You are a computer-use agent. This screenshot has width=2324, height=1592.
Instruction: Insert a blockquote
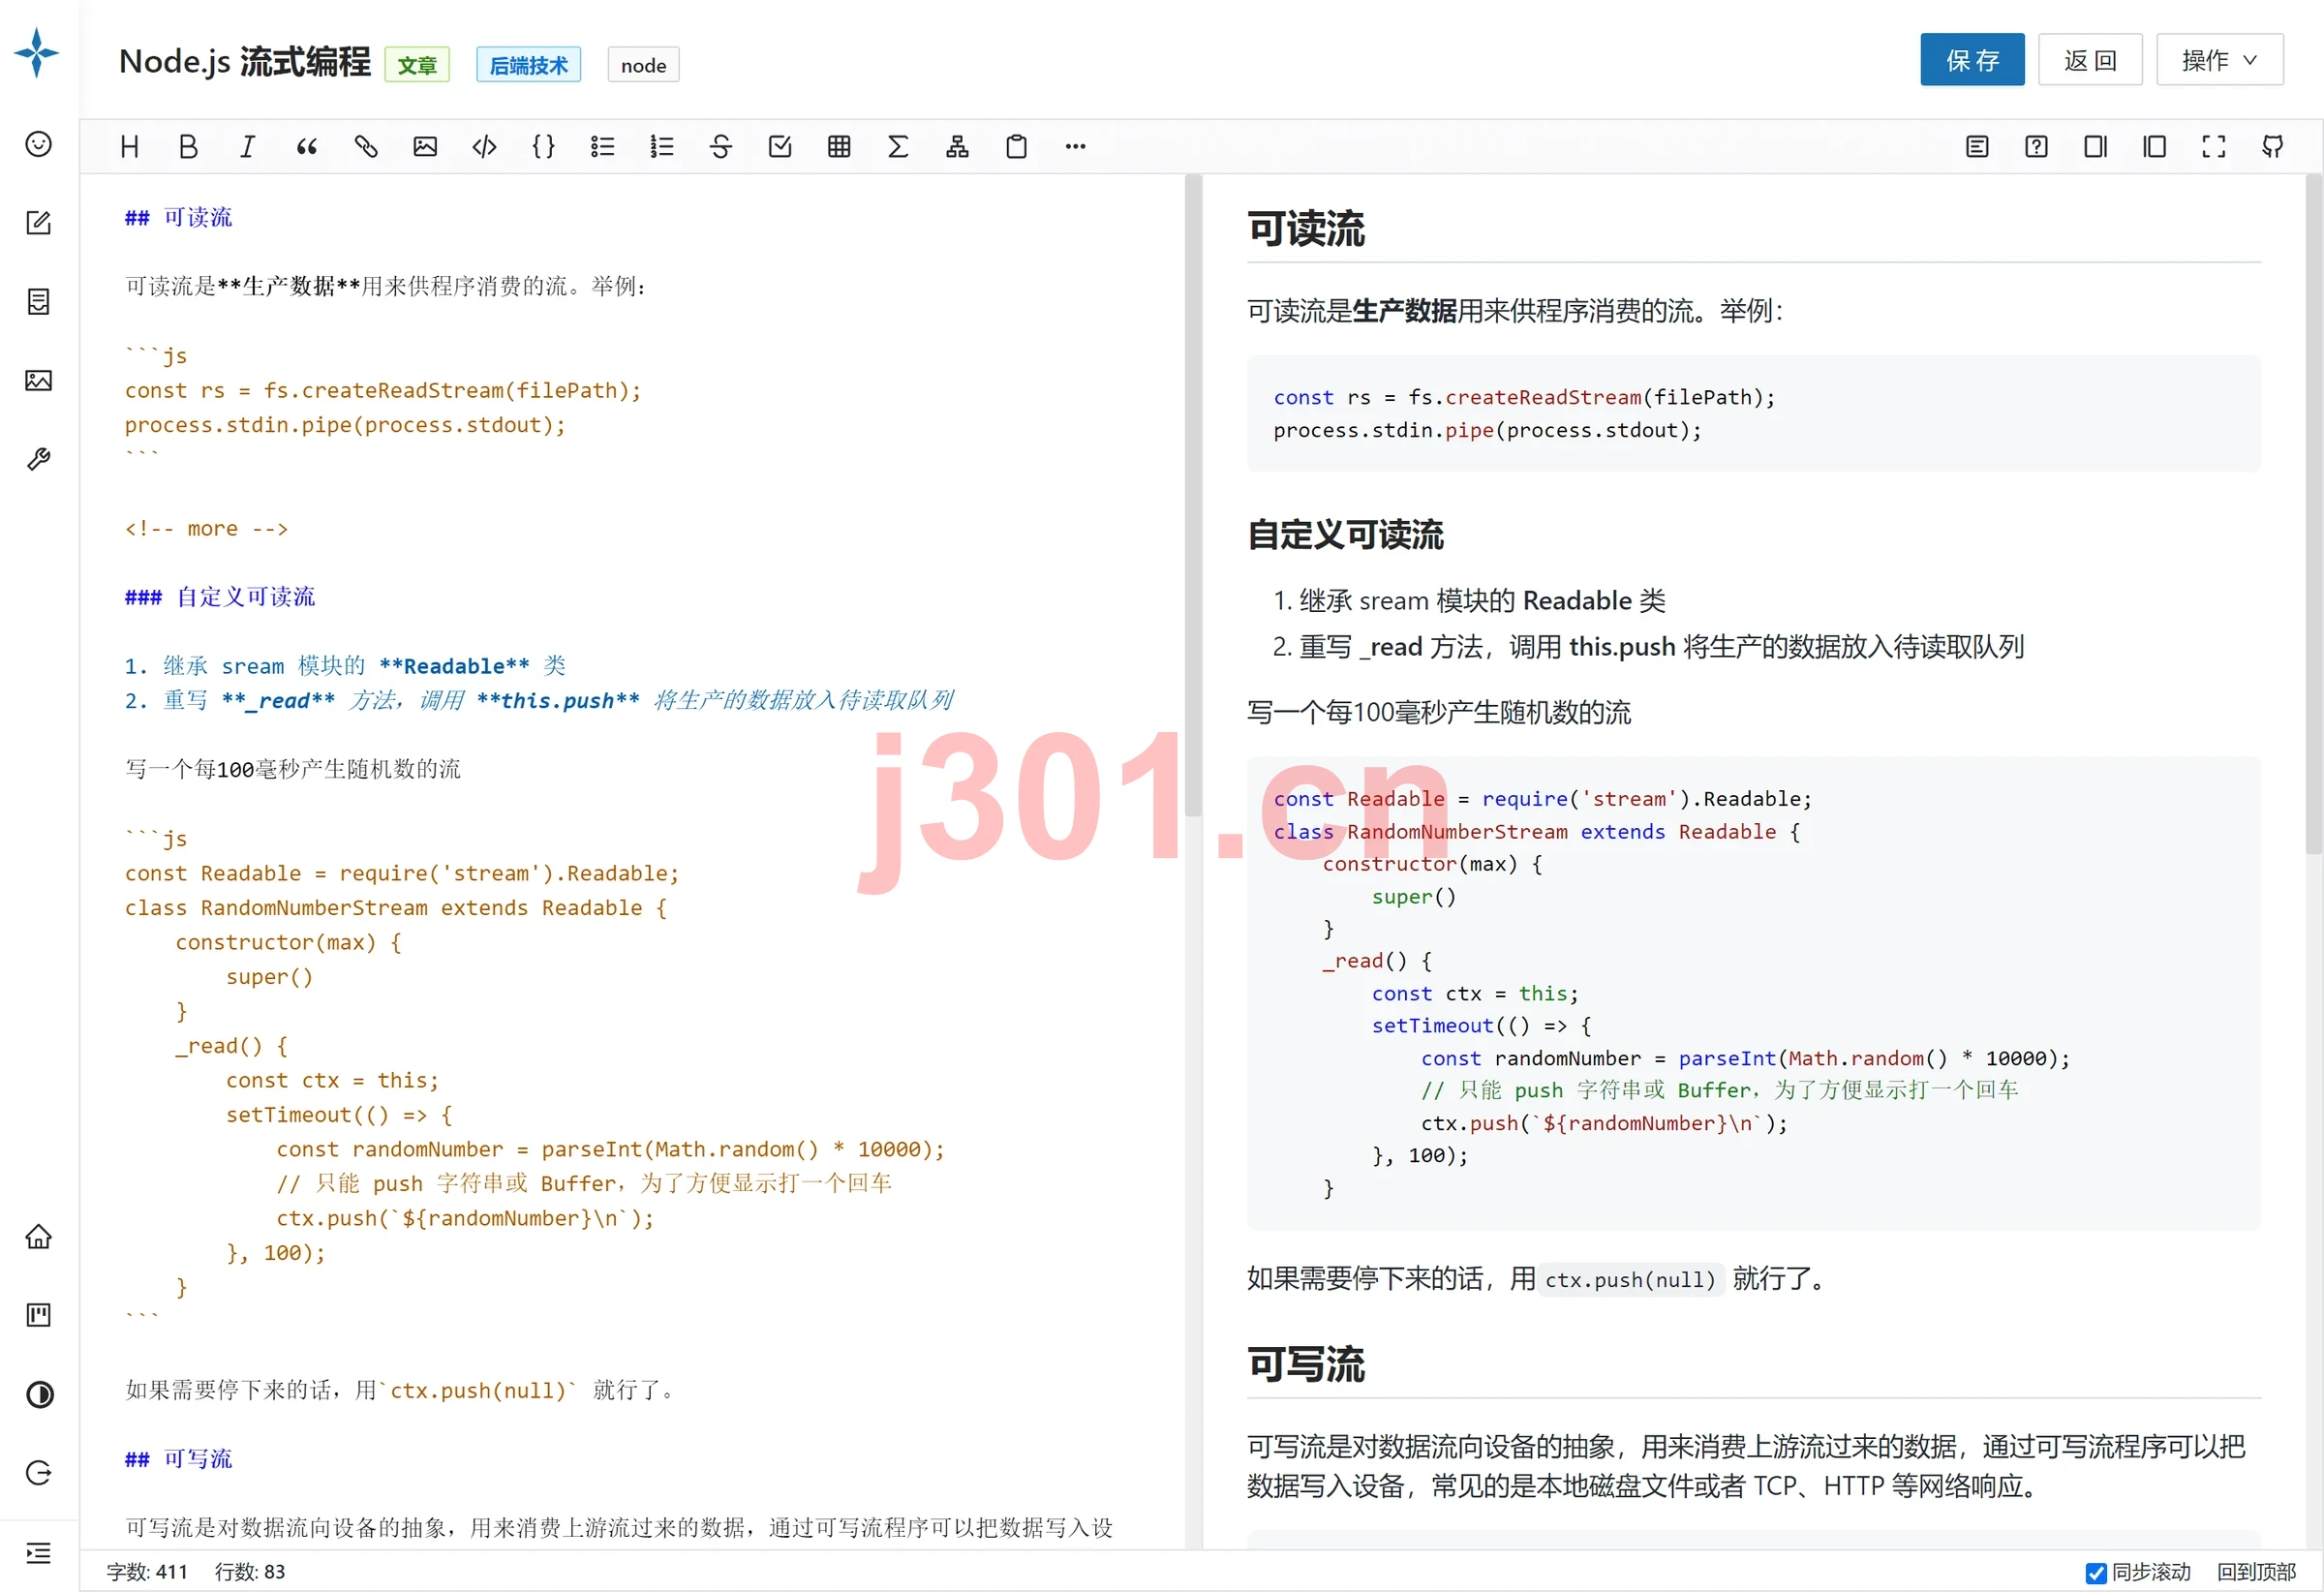pos(307,147)
